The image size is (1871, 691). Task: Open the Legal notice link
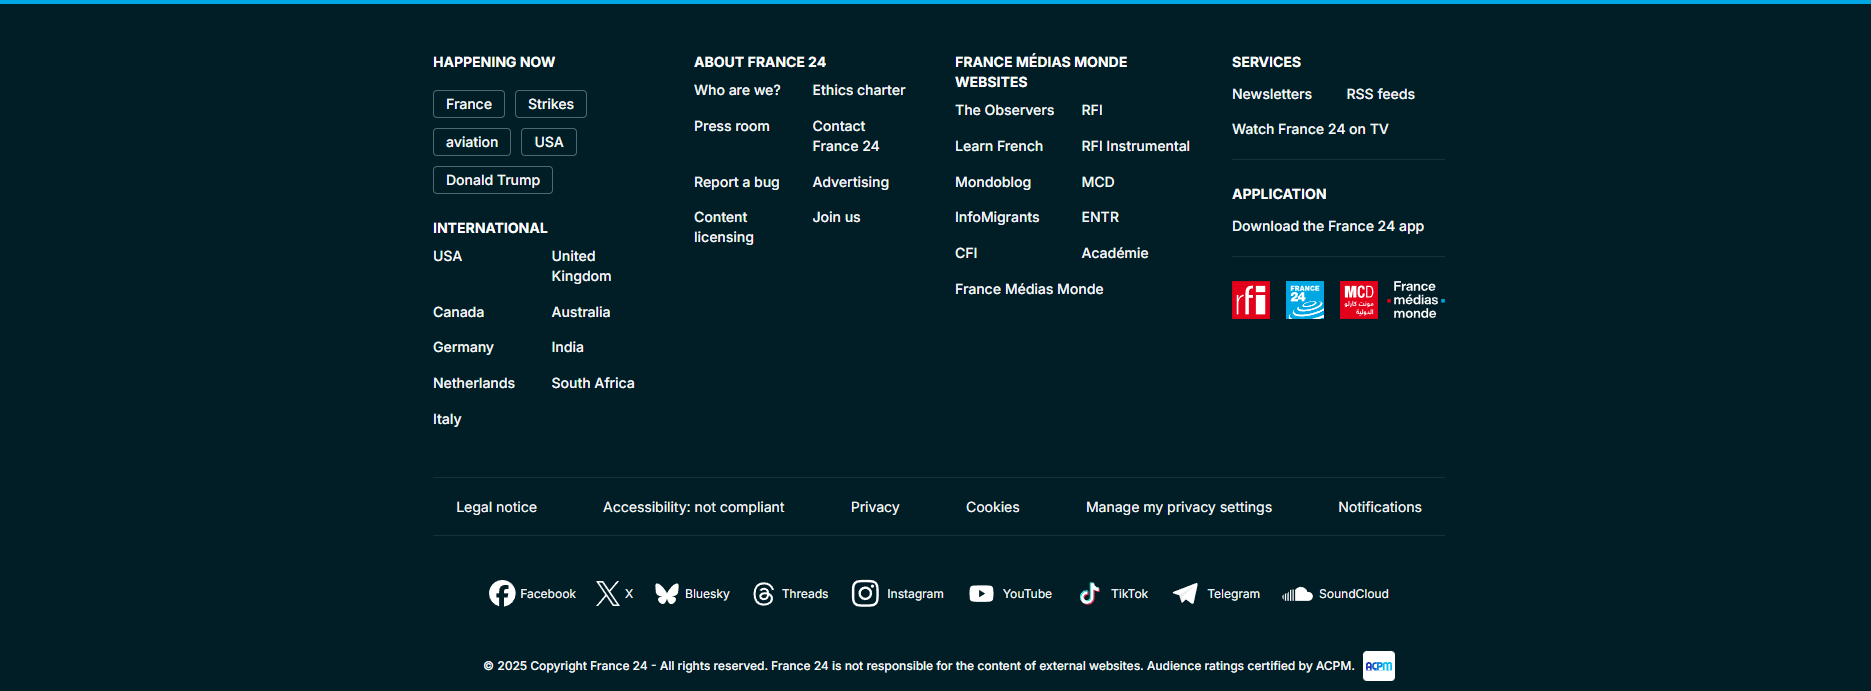pos(497,507)
